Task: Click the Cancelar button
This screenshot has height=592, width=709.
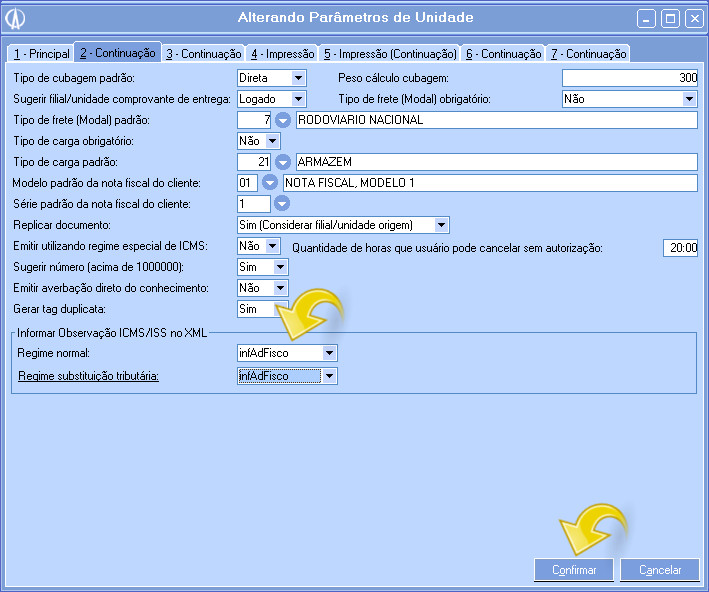Action: click(660, 570)
